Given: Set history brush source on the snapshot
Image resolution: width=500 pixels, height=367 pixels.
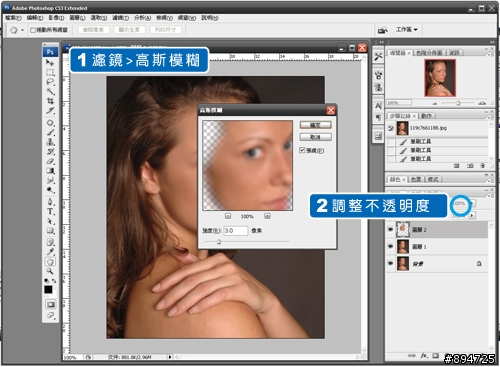Looking at the screenshot, I should click(390, 128).
